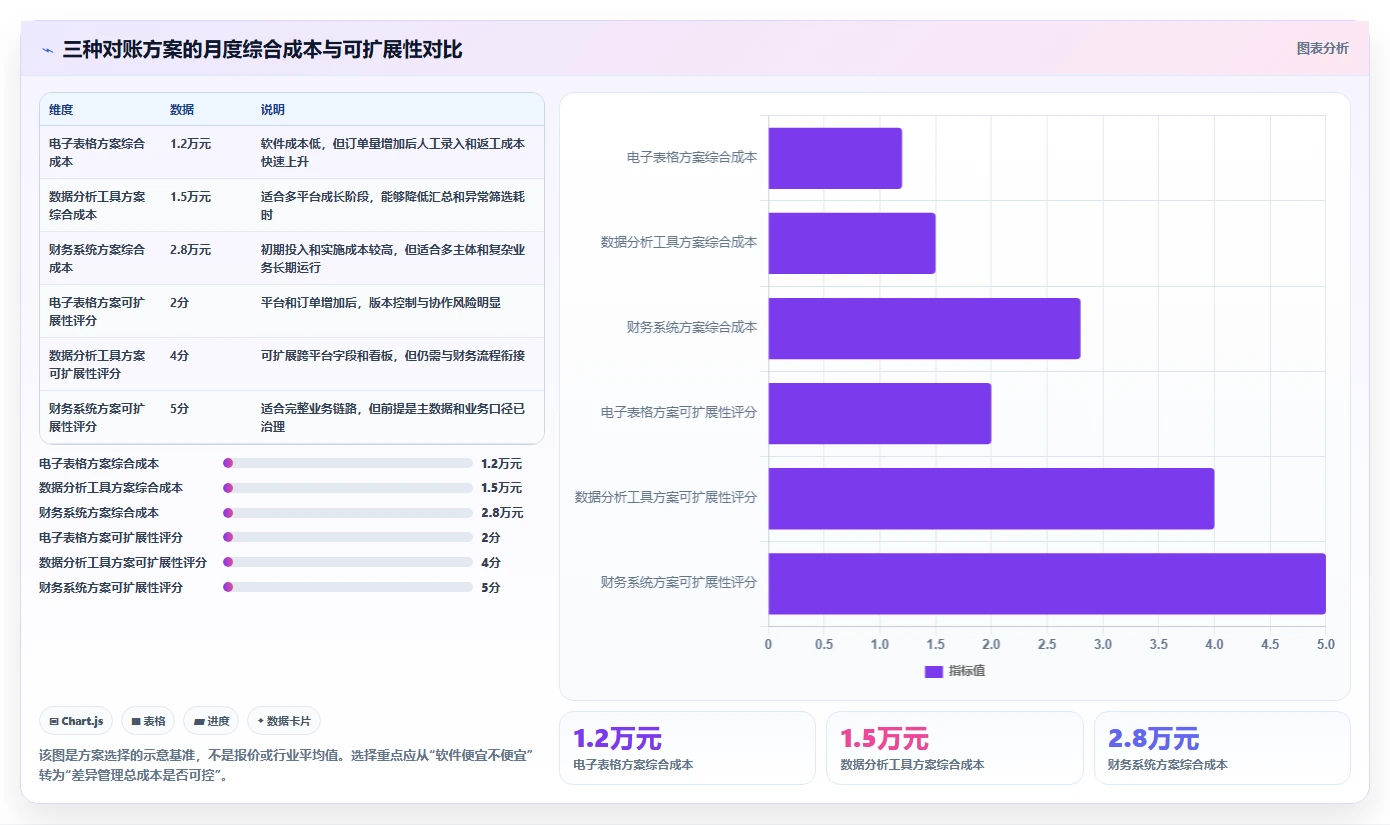Click the 电子表格方案可扩展性评分 chart bar
Image resolution: width=1390 pixels, height=825 pixels.
(x=880, y=413)
